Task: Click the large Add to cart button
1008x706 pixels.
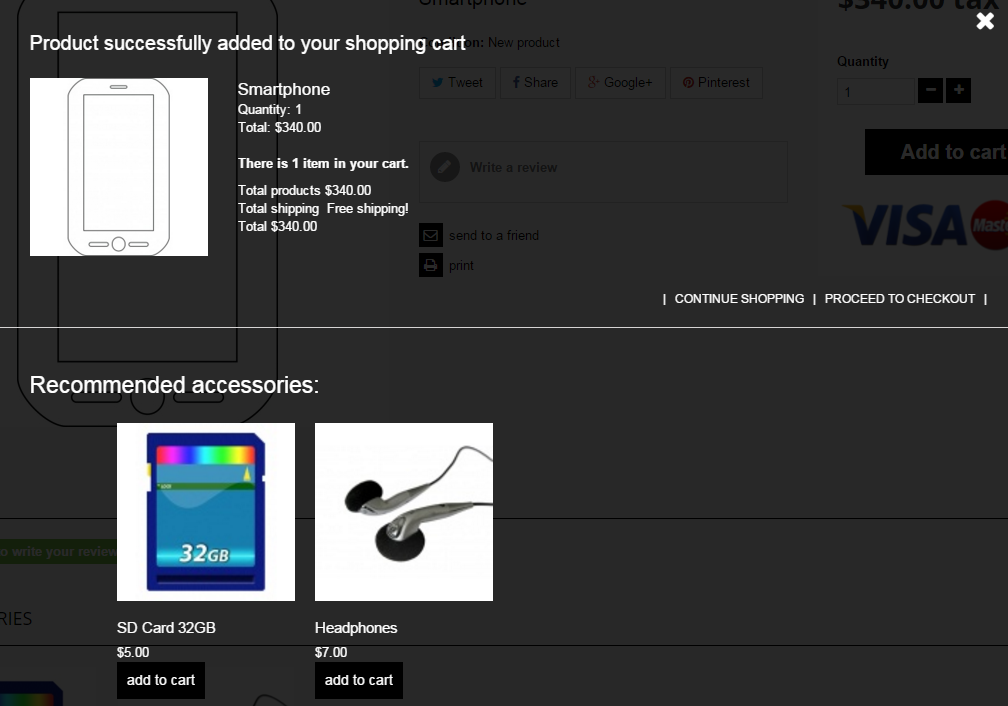Action: 937,152
